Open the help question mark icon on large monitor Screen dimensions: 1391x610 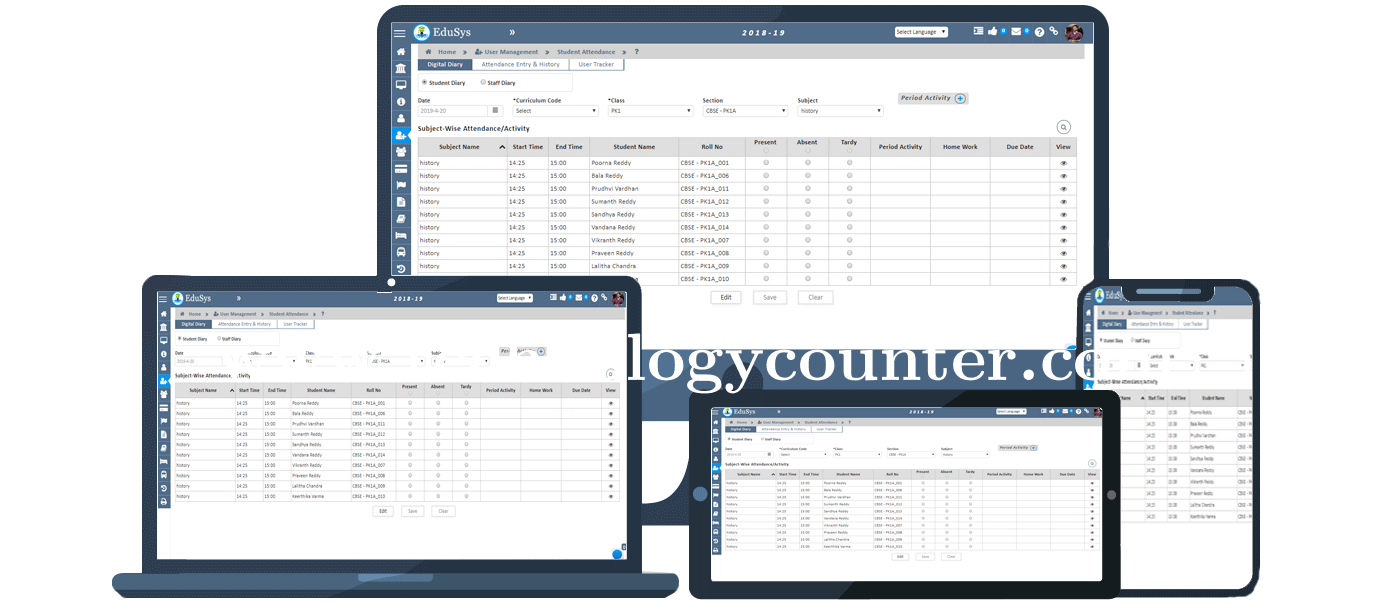coord(1040,32)
